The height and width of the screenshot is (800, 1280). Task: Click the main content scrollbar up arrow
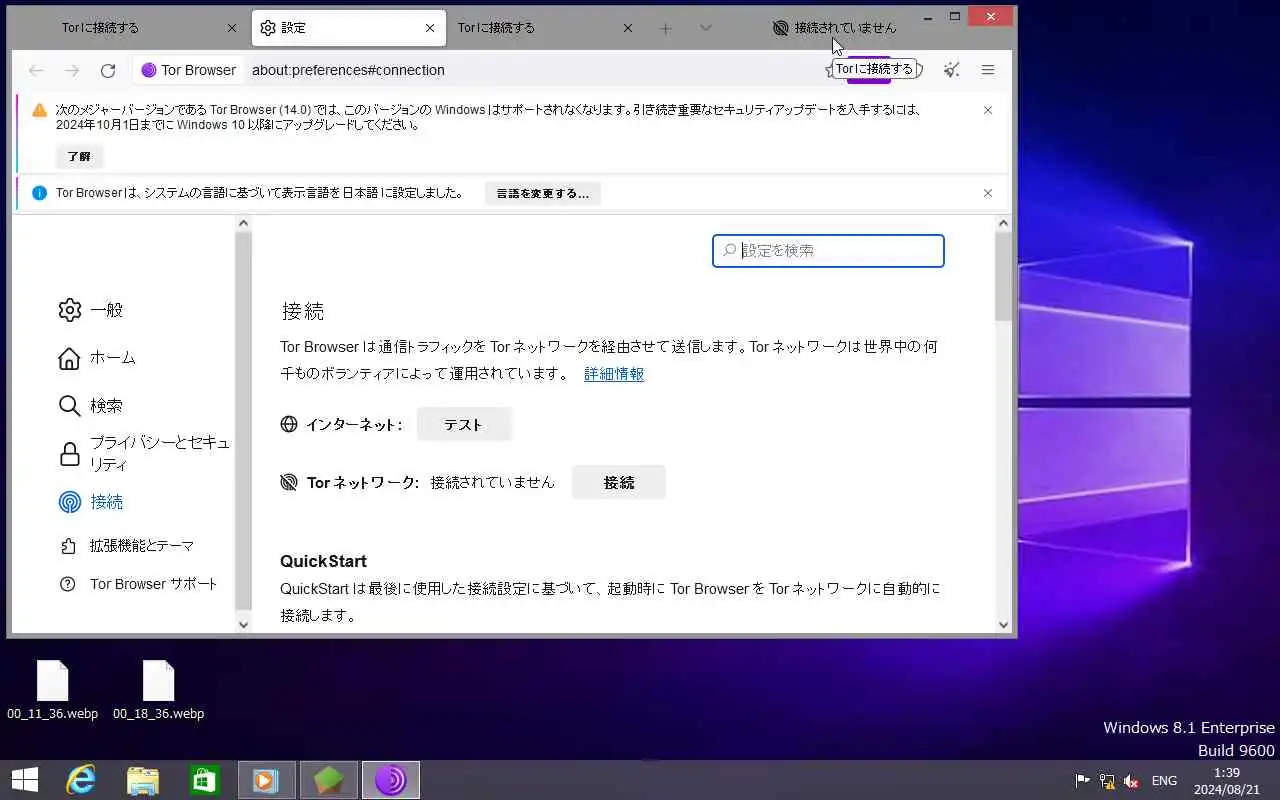tap(1004, 224)
